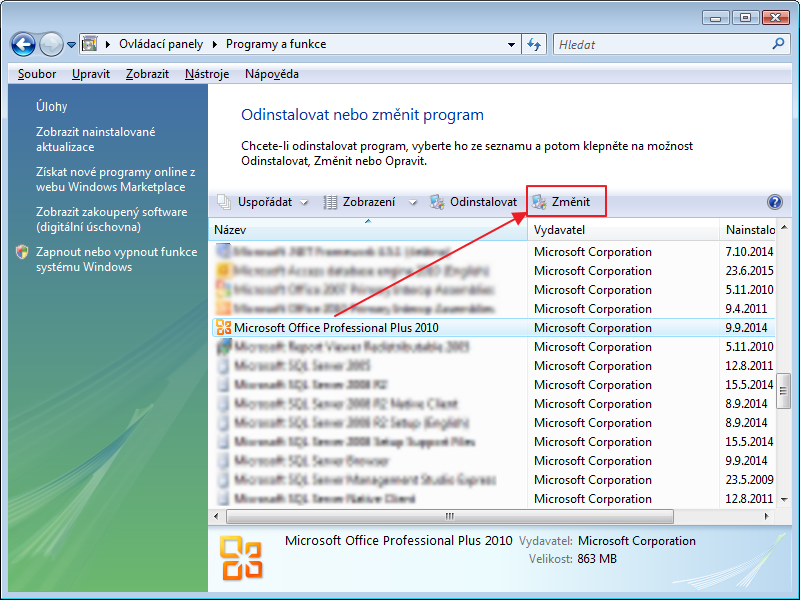The width and height of the screenshot is (800, 600).
Task: Open the Soubor menu
Action: [37, 74]
